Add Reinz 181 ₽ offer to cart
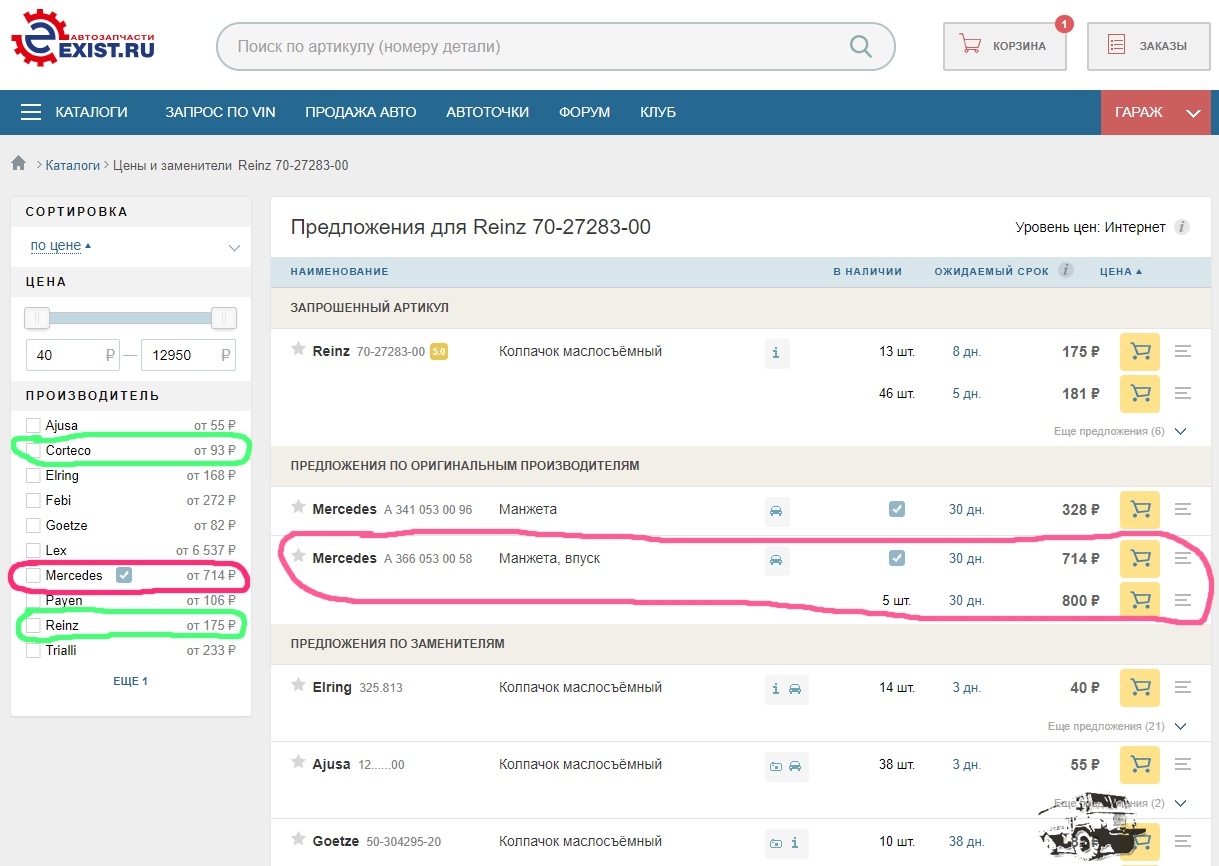 point(1140,394)
